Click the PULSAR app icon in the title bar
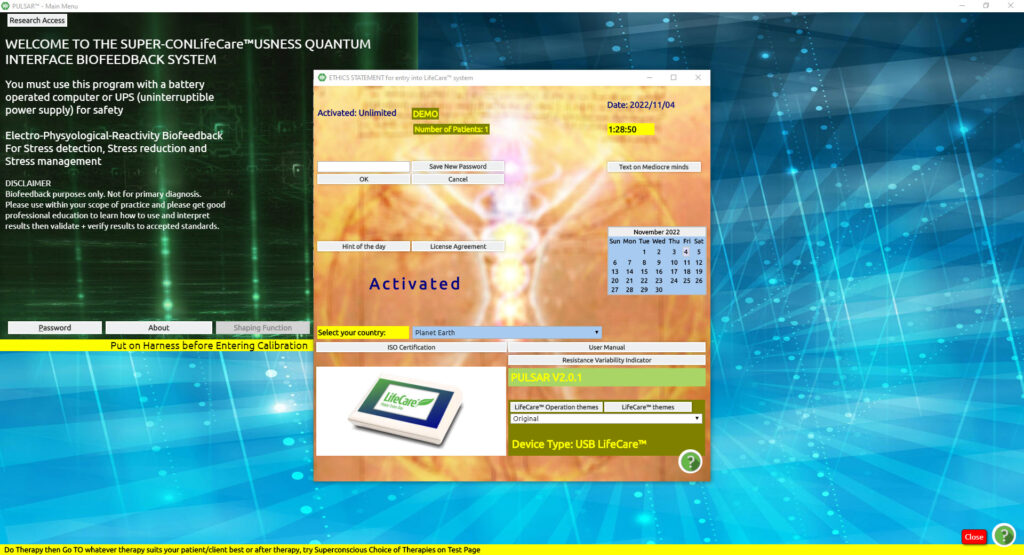The height and width of the screenshot is (555, 1024). (x=6, y=6)
